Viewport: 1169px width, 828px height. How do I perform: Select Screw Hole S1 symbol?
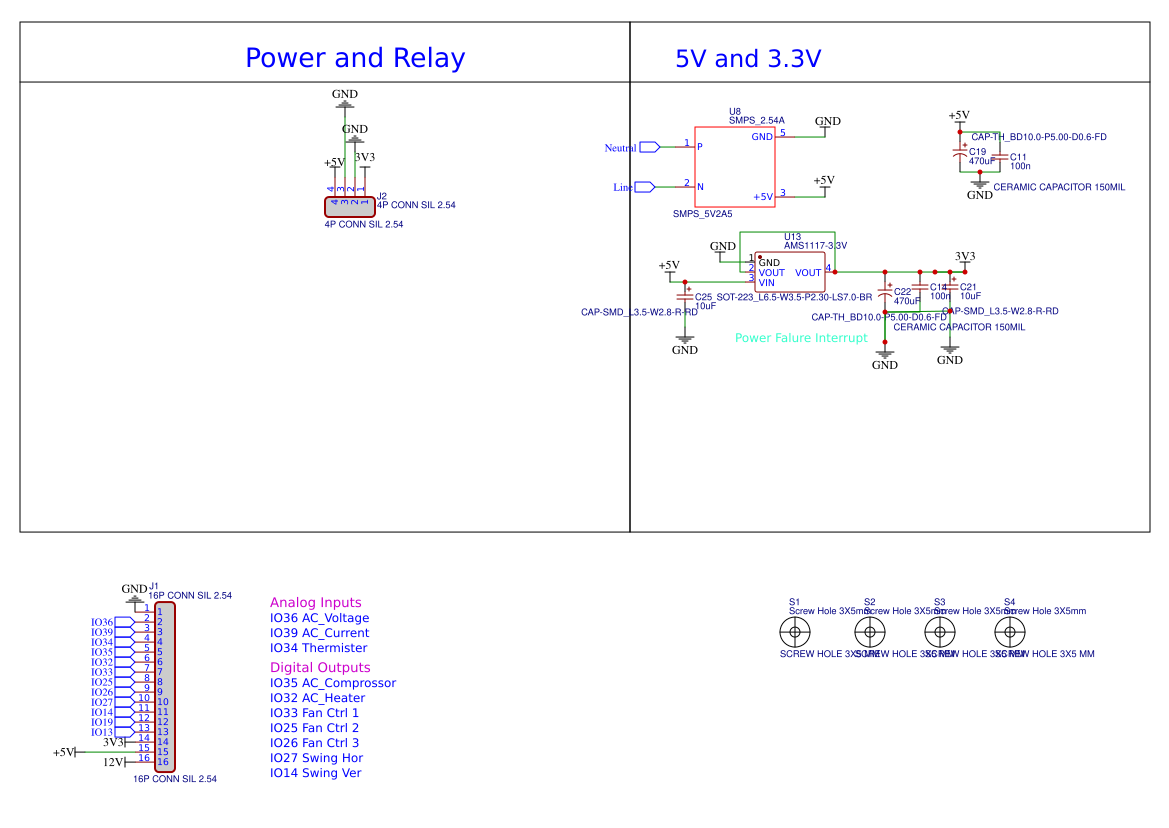794,631
